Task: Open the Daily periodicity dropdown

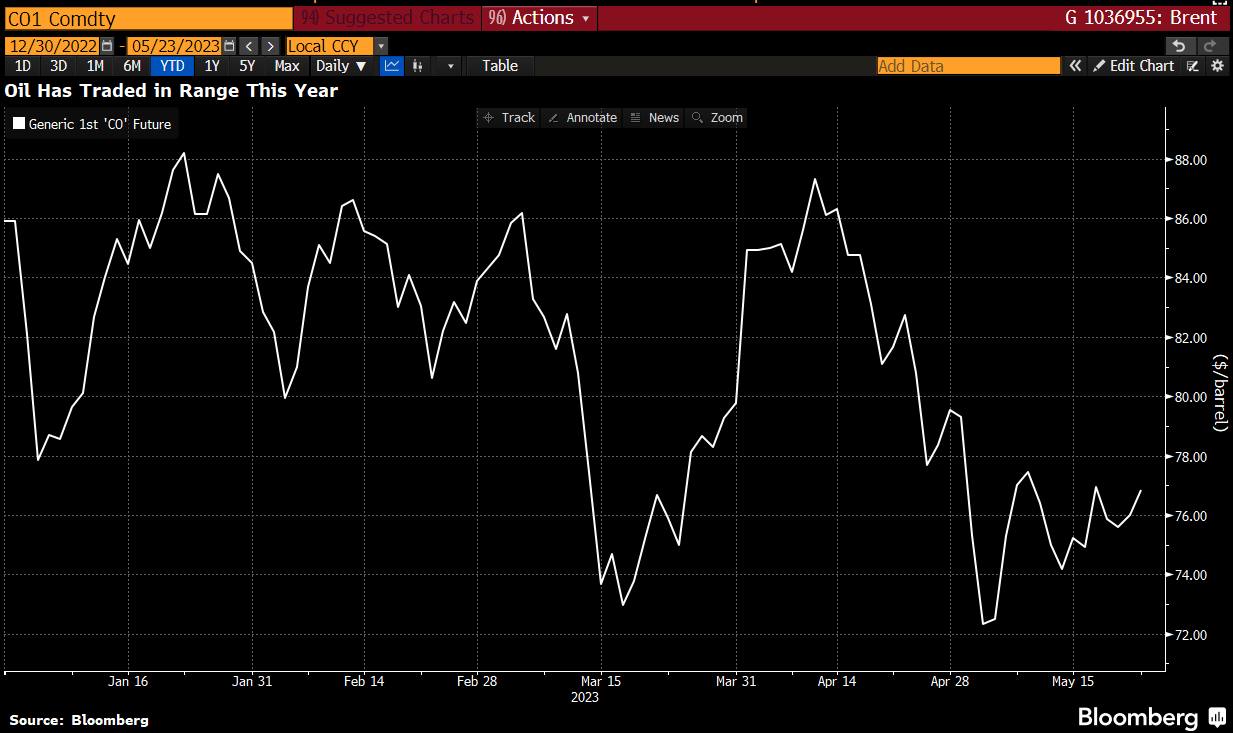Action: [340, 66]
